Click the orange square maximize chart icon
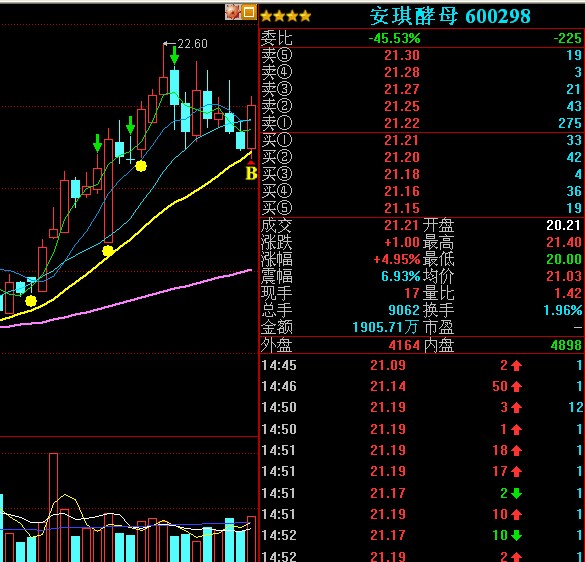This screenshot has height=562, width=585. point(249,12)
